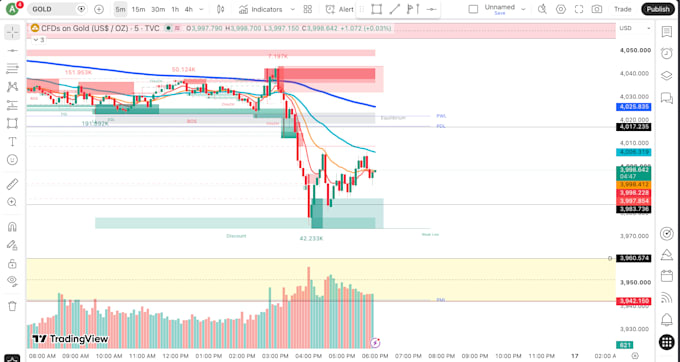Click the purple lightning event marker
680x362 pixels.
point(375,343)
